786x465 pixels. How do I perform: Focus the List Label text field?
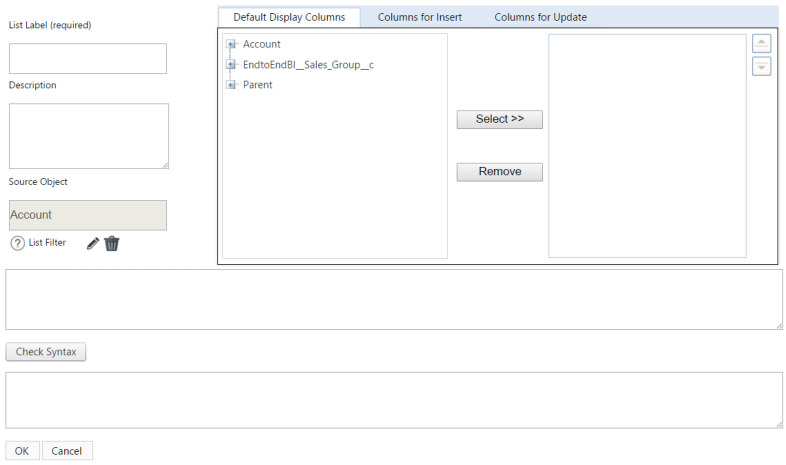point(88,59)
